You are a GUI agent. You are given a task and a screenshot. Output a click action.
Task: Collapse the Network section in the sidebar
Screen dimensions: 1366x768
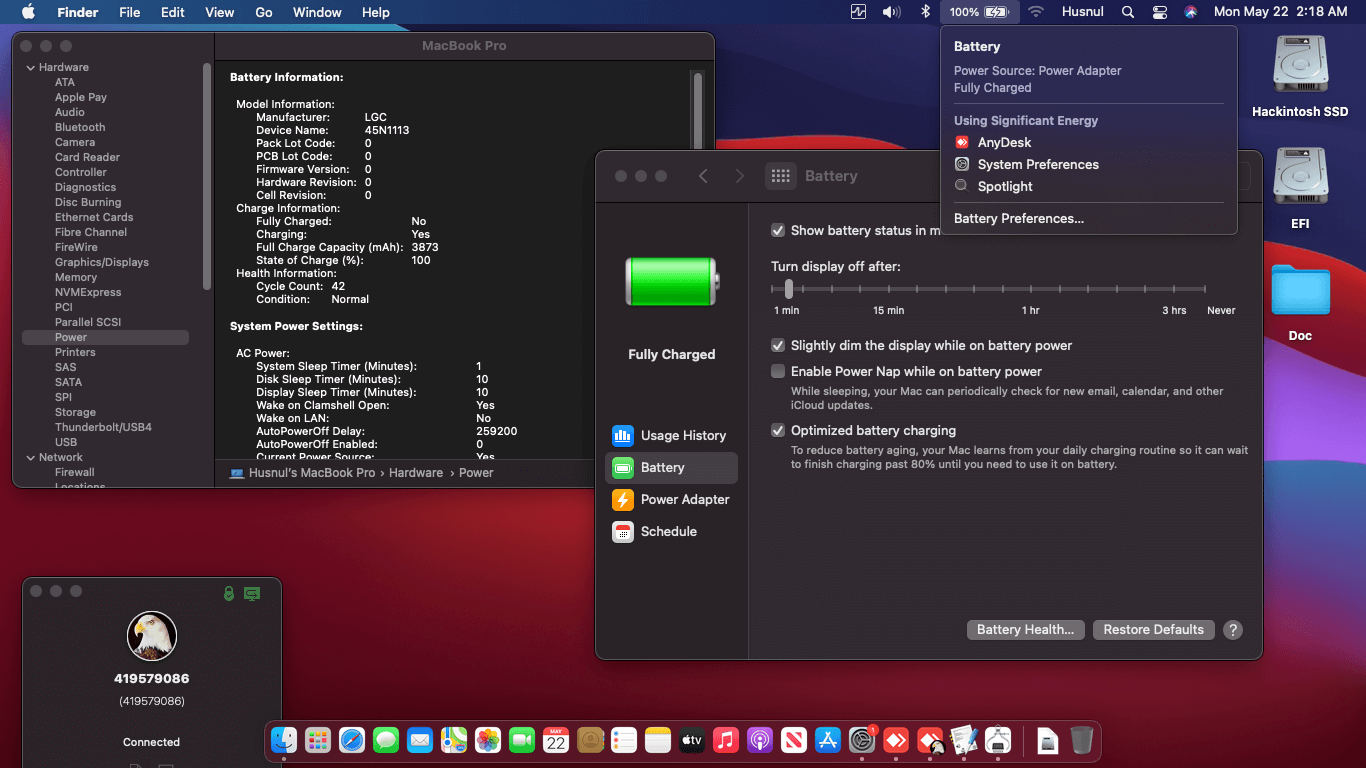29,457
